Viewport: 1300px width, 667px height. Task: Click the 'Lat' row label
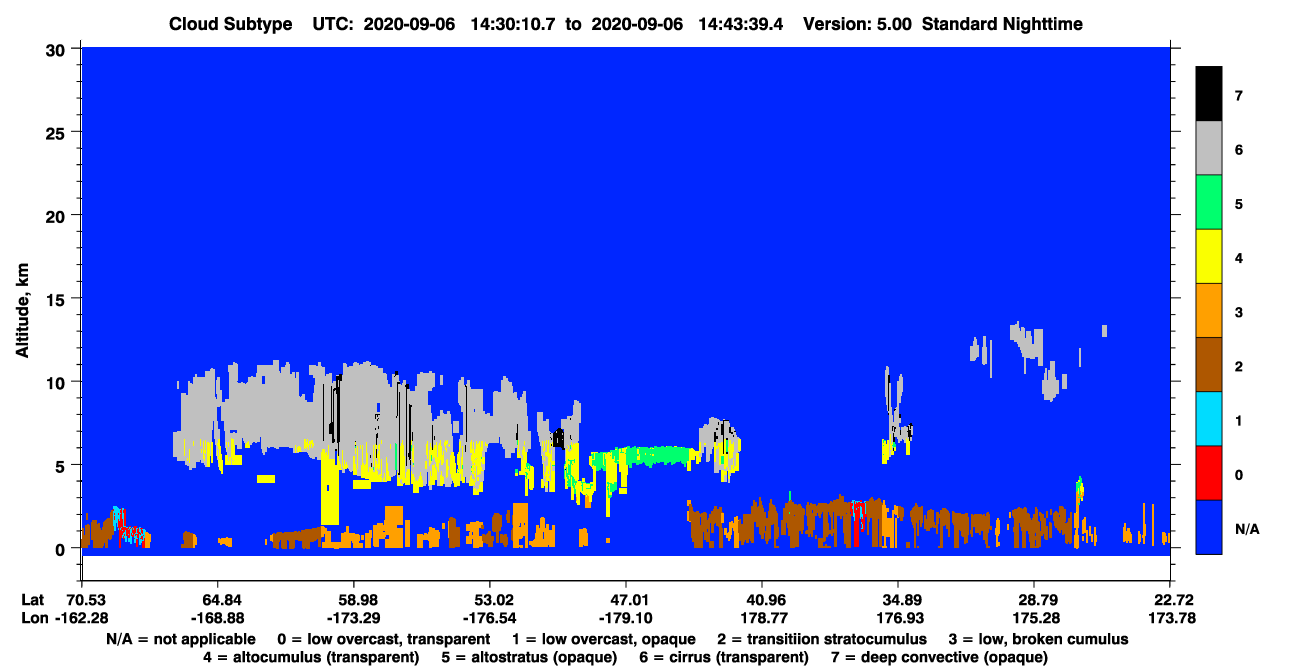[x=32, y=600]
